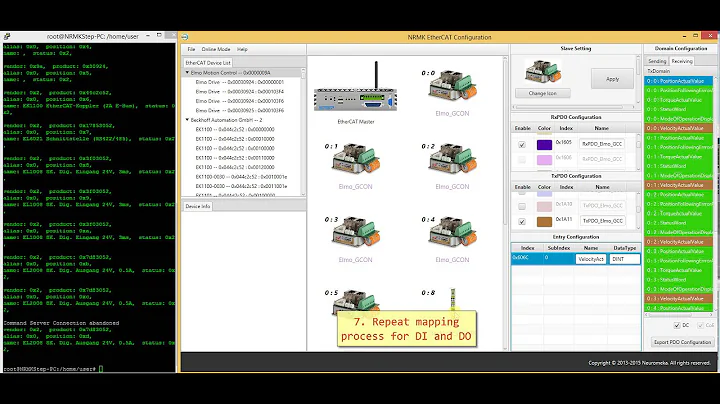Select Elmo Drive 0x00030925 : 0x000103F6 row
Viewport: 720px width, 404px height.
click(x=240, y=110)
